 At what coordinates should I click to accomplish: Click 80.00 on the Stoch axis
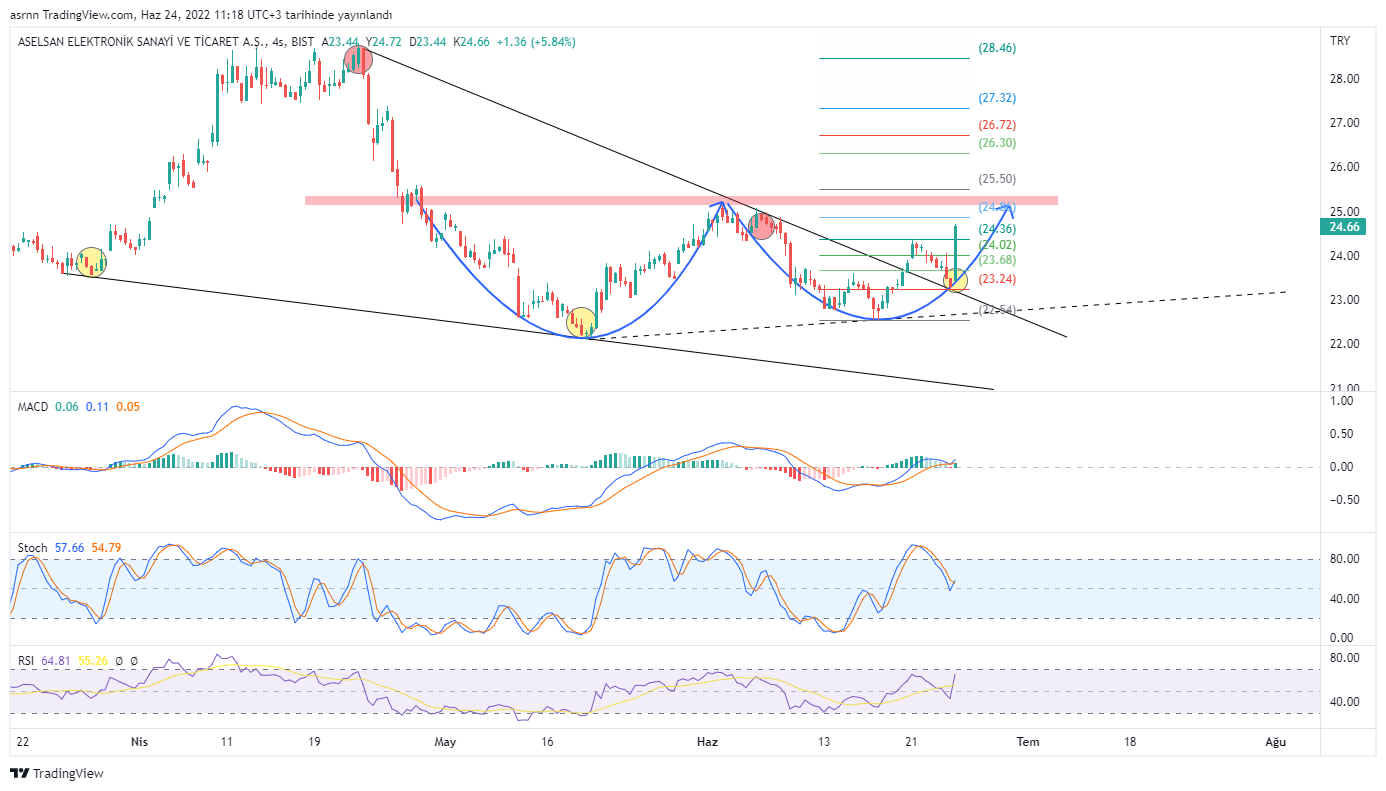point(1344,559)
